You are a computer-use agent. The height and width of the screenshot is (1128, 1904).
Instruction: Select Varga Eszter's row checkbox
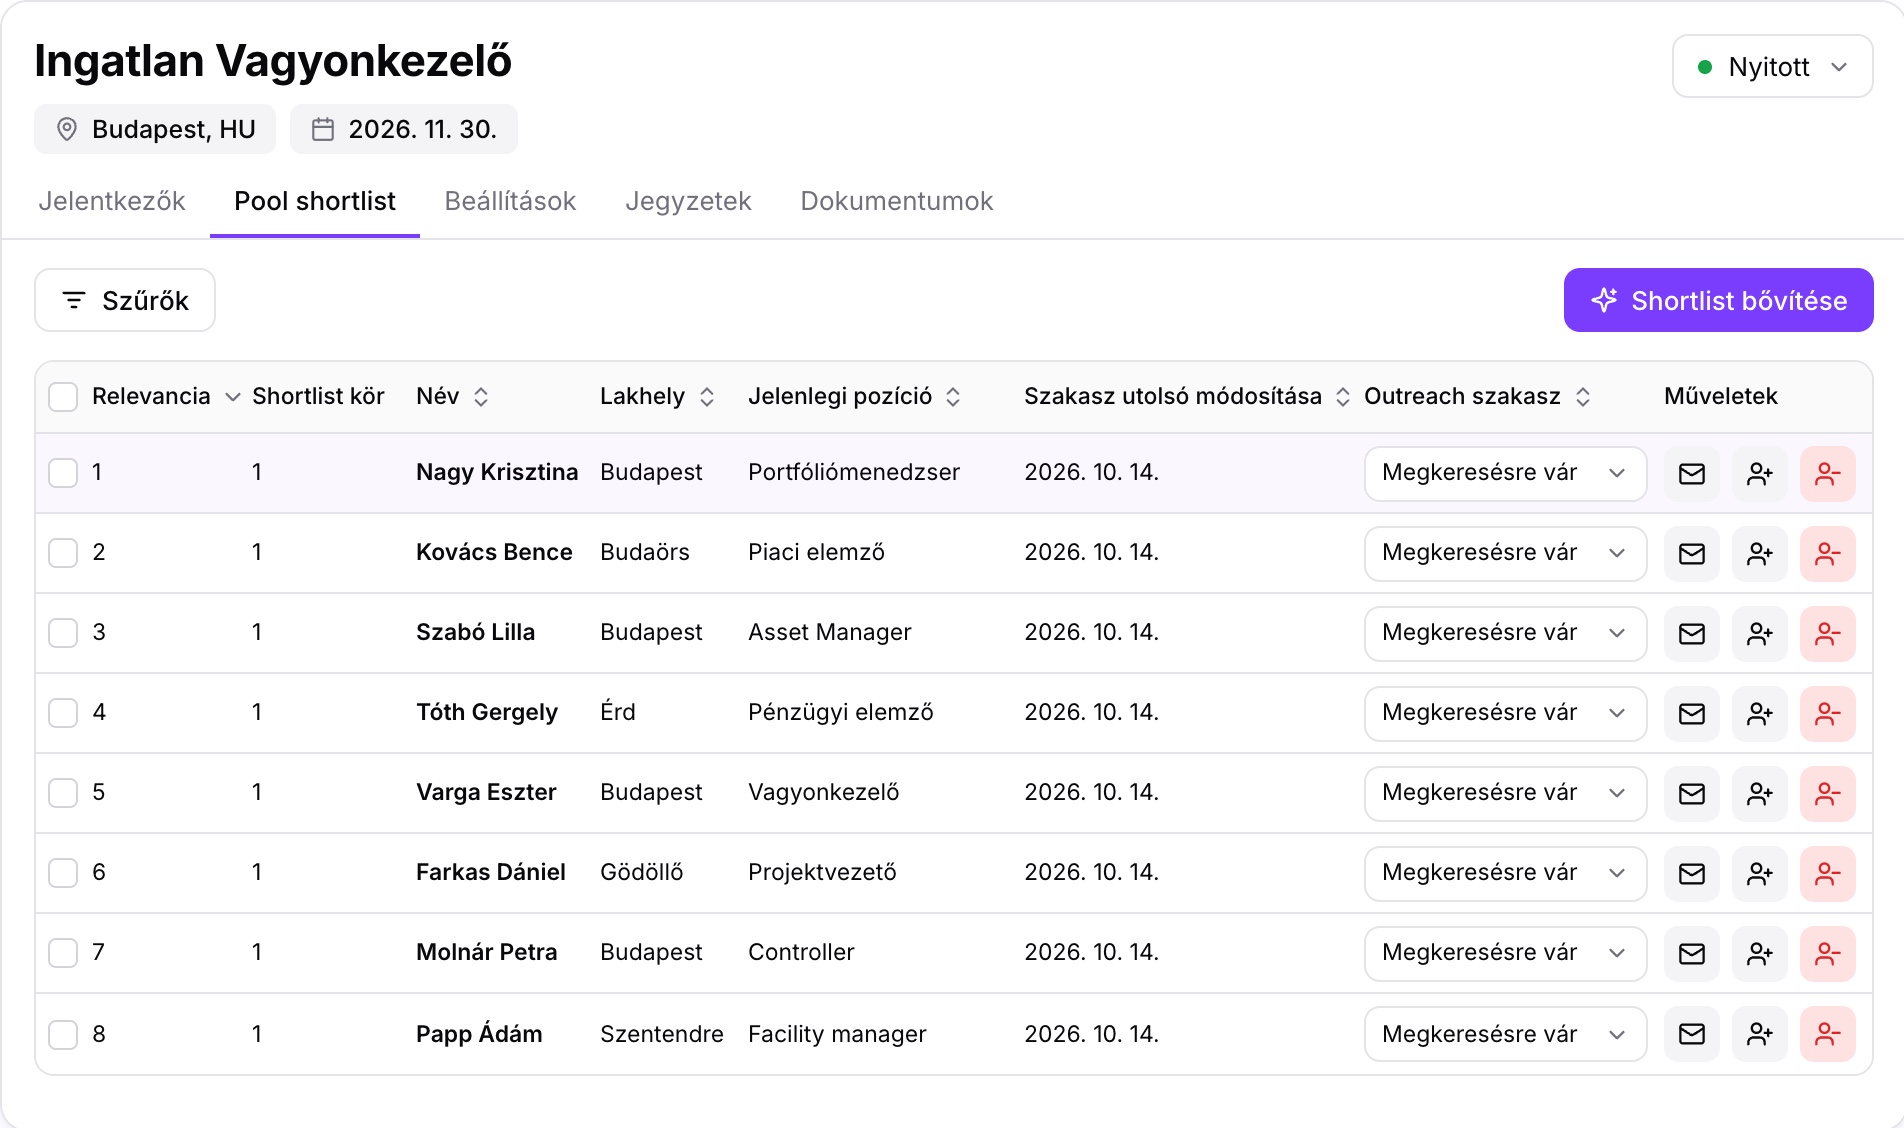[x=63, y=793]
